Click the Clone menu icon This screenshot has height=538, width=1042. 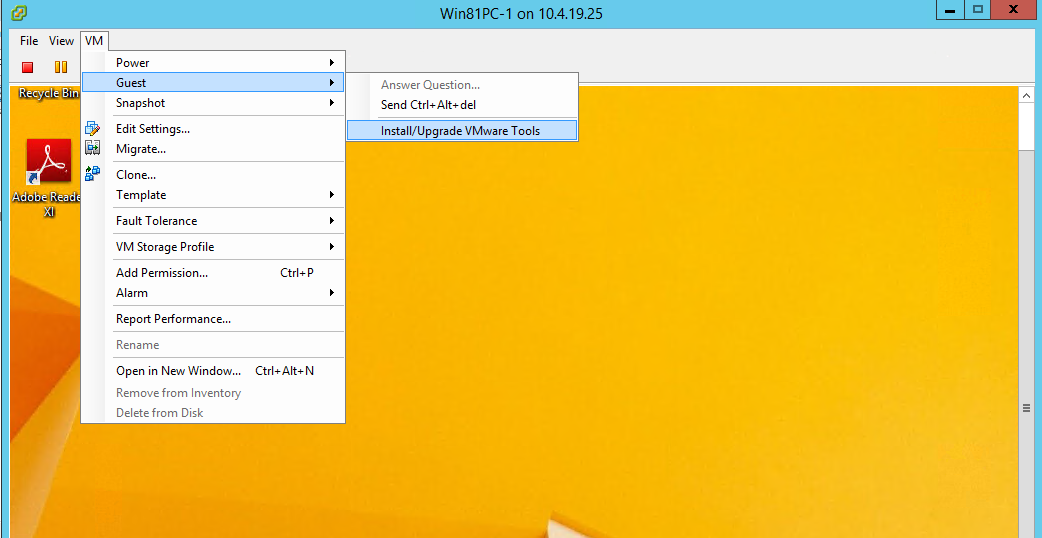93,175
